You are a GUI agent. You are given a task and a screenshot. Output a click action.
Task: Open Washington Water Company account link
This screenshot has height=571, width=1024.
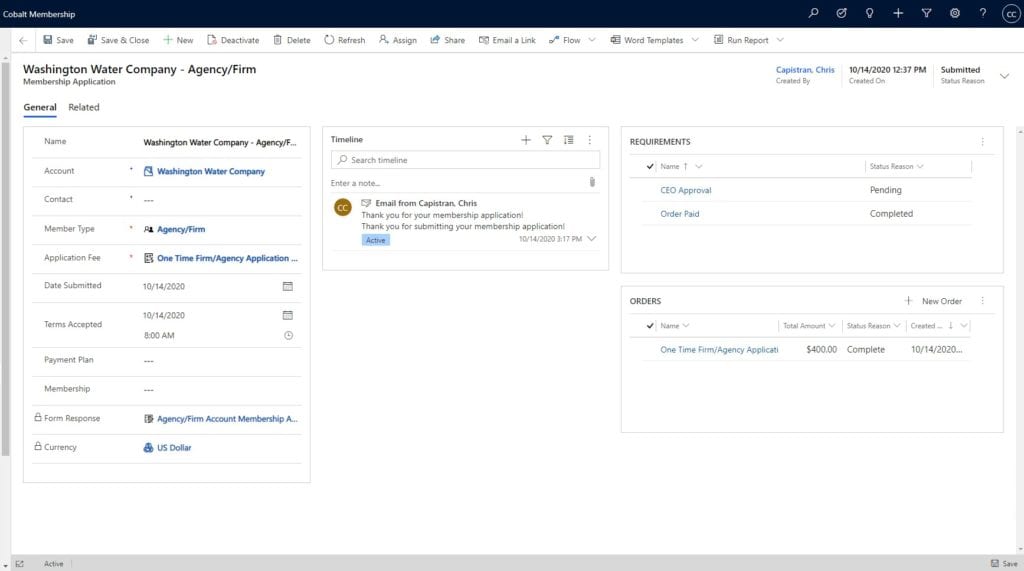(211, 171)
